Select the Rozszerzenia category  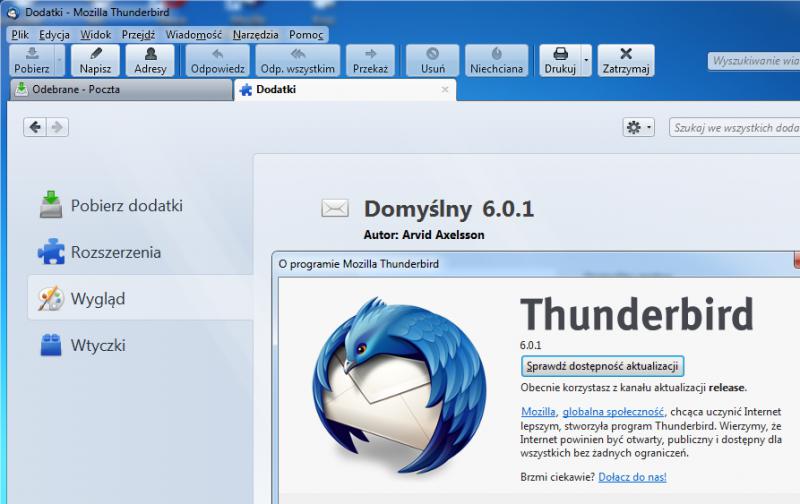[x=140, y=252]
